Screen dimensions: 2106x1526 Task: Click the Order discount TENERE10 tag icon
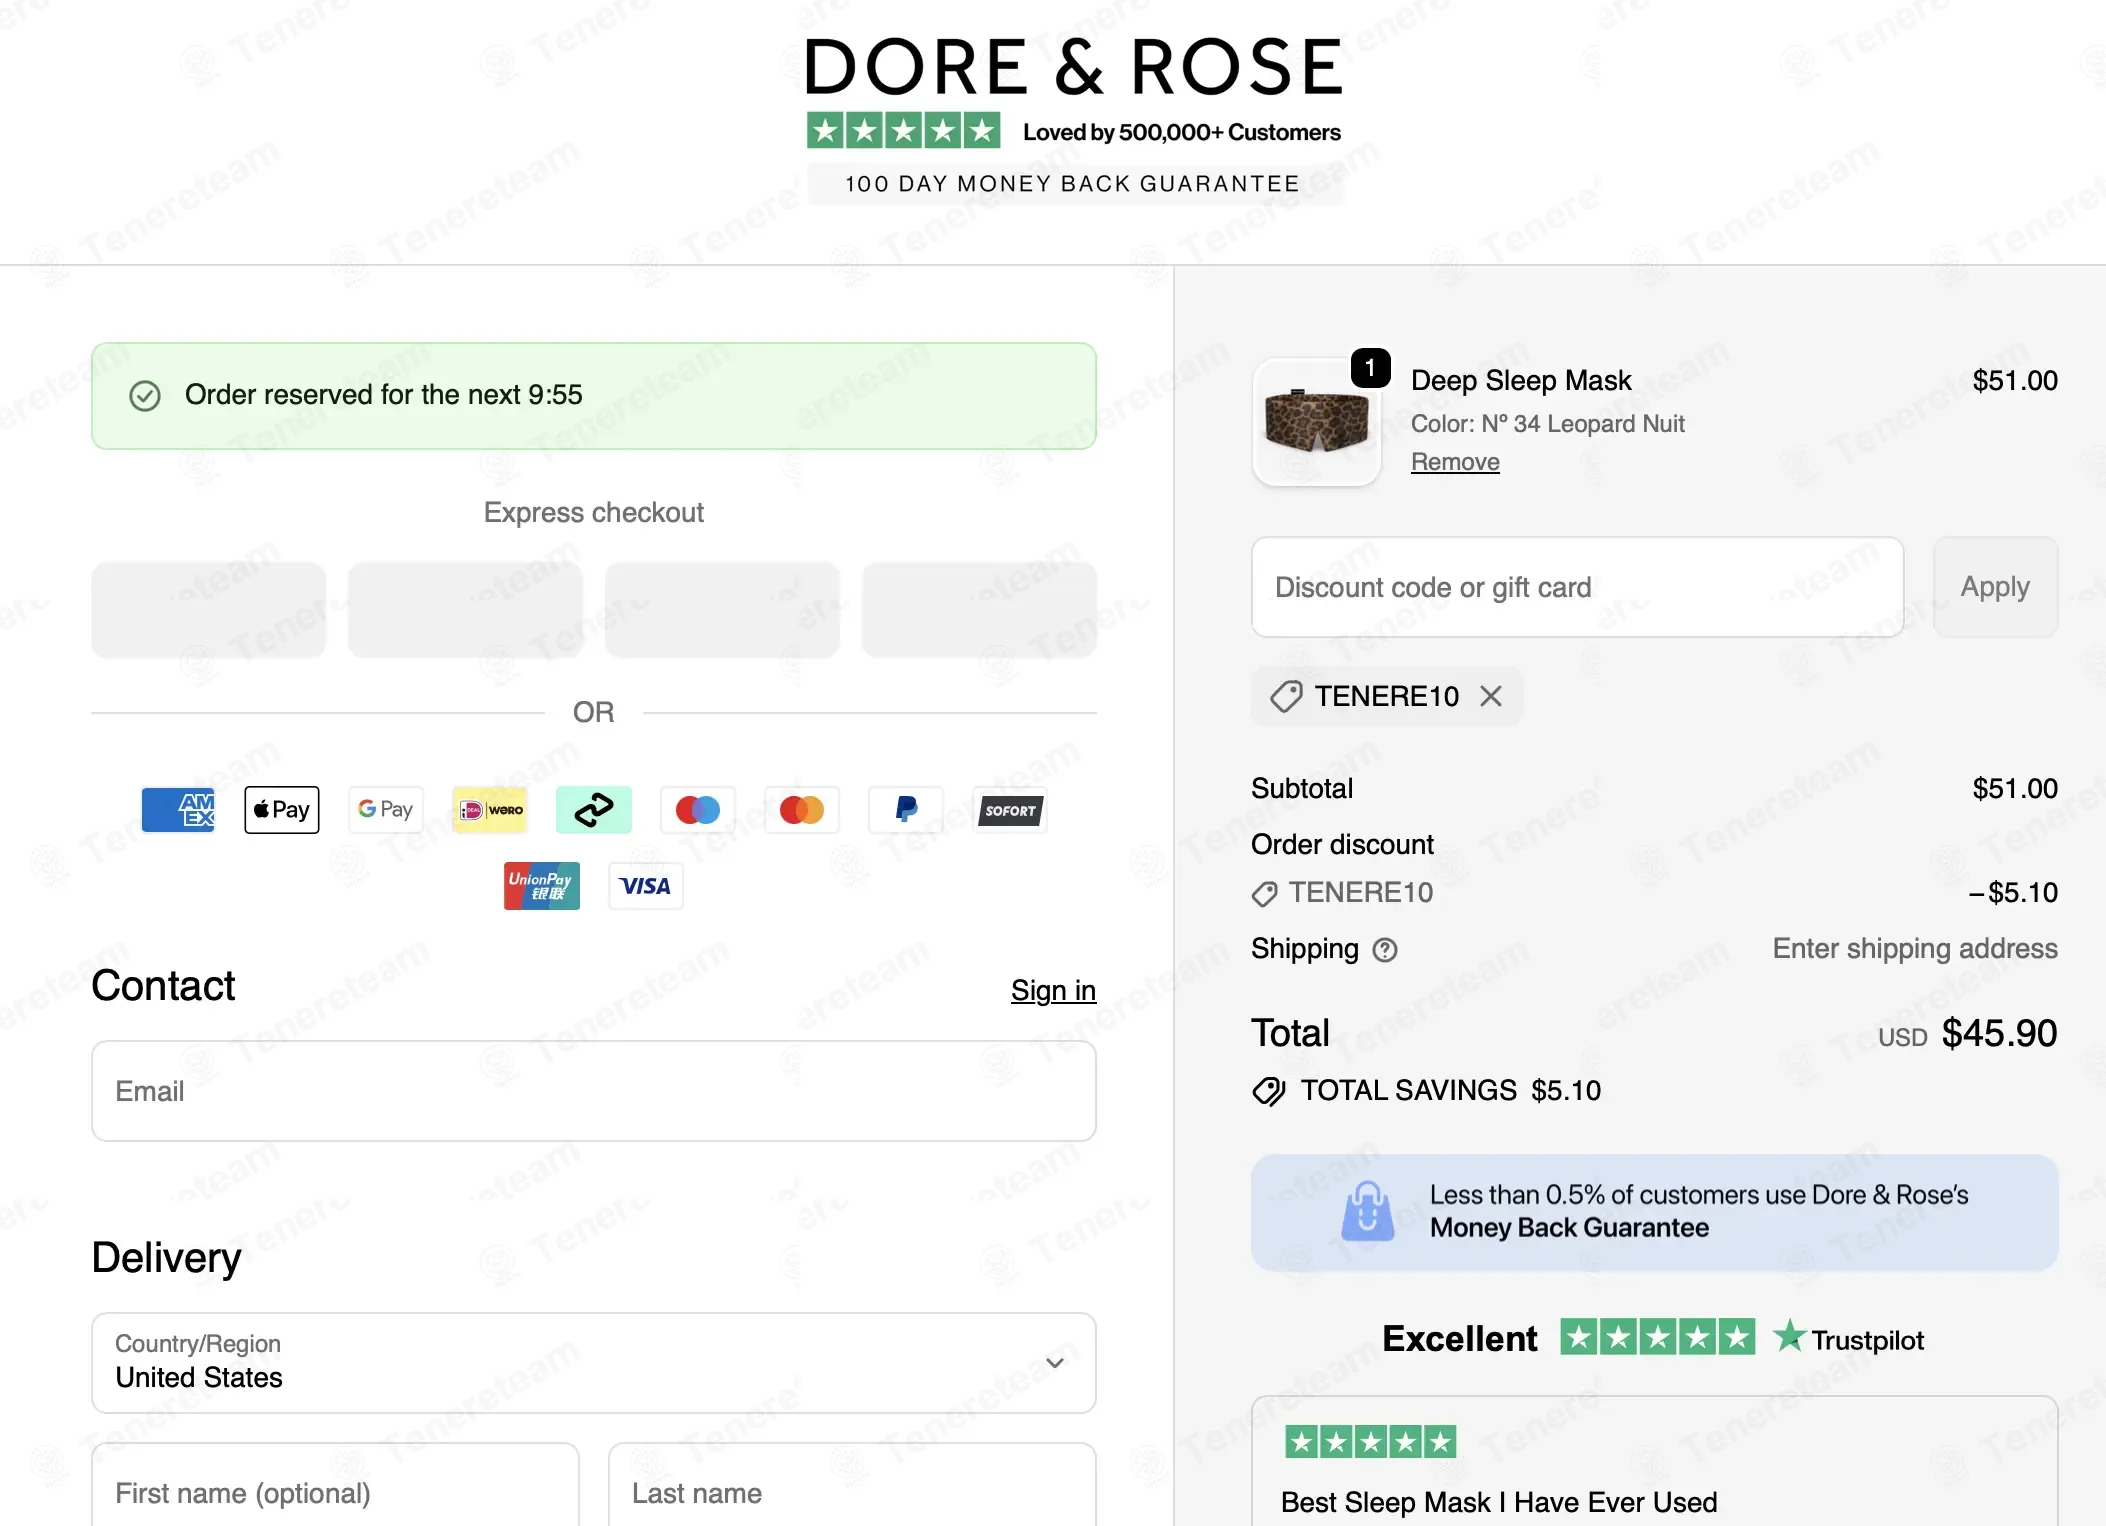click(1265, 893)
